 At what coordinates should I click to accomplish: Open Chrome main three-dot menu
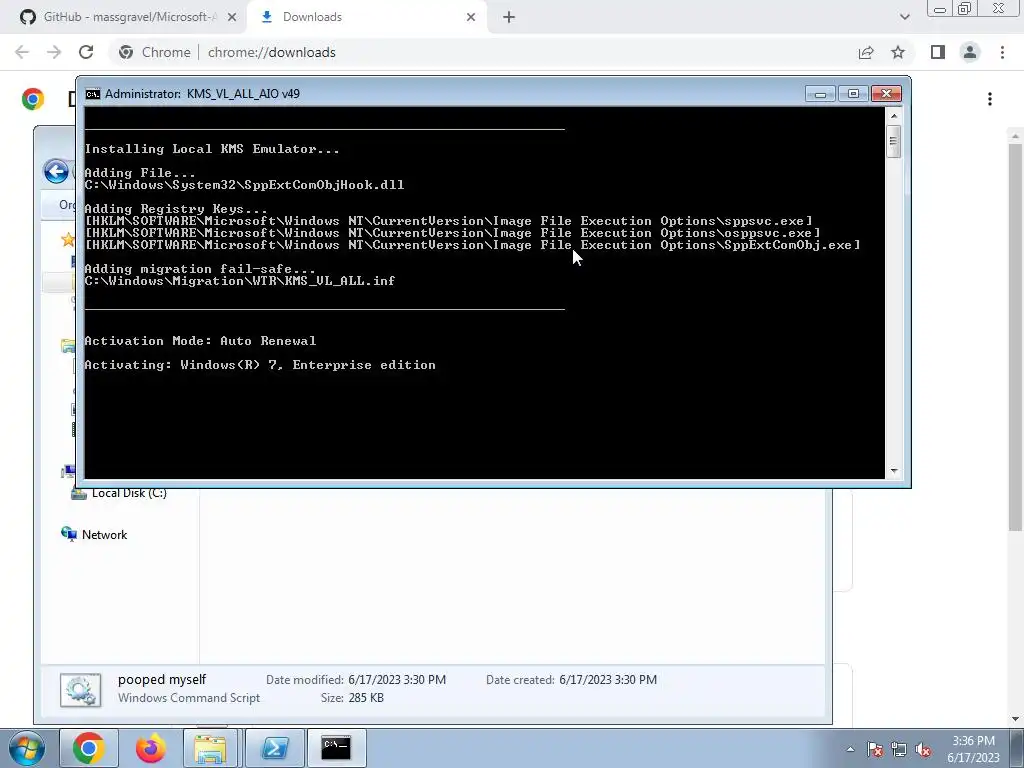pyautogui.click(x=1002, y=52)
